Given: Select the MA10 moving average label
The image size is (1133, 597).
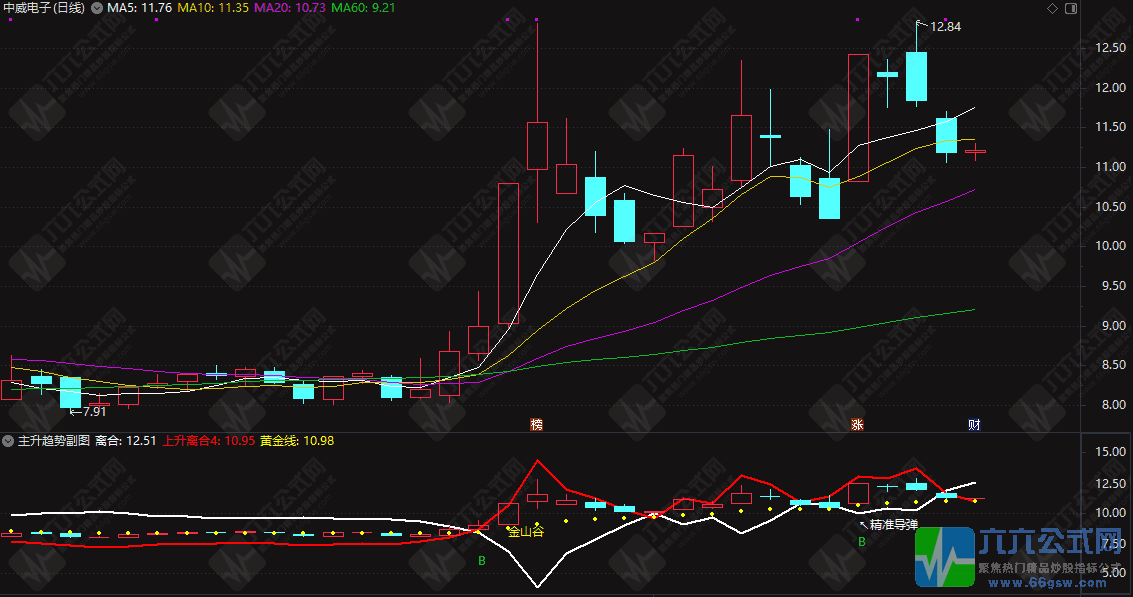Looking at the screenshot, I should click(213, 8).
